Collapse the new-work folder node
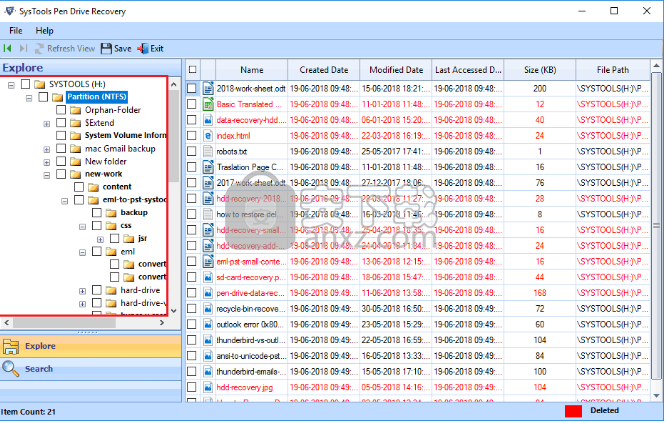Screen dimensions: 666x423 (x=46, y=173)
